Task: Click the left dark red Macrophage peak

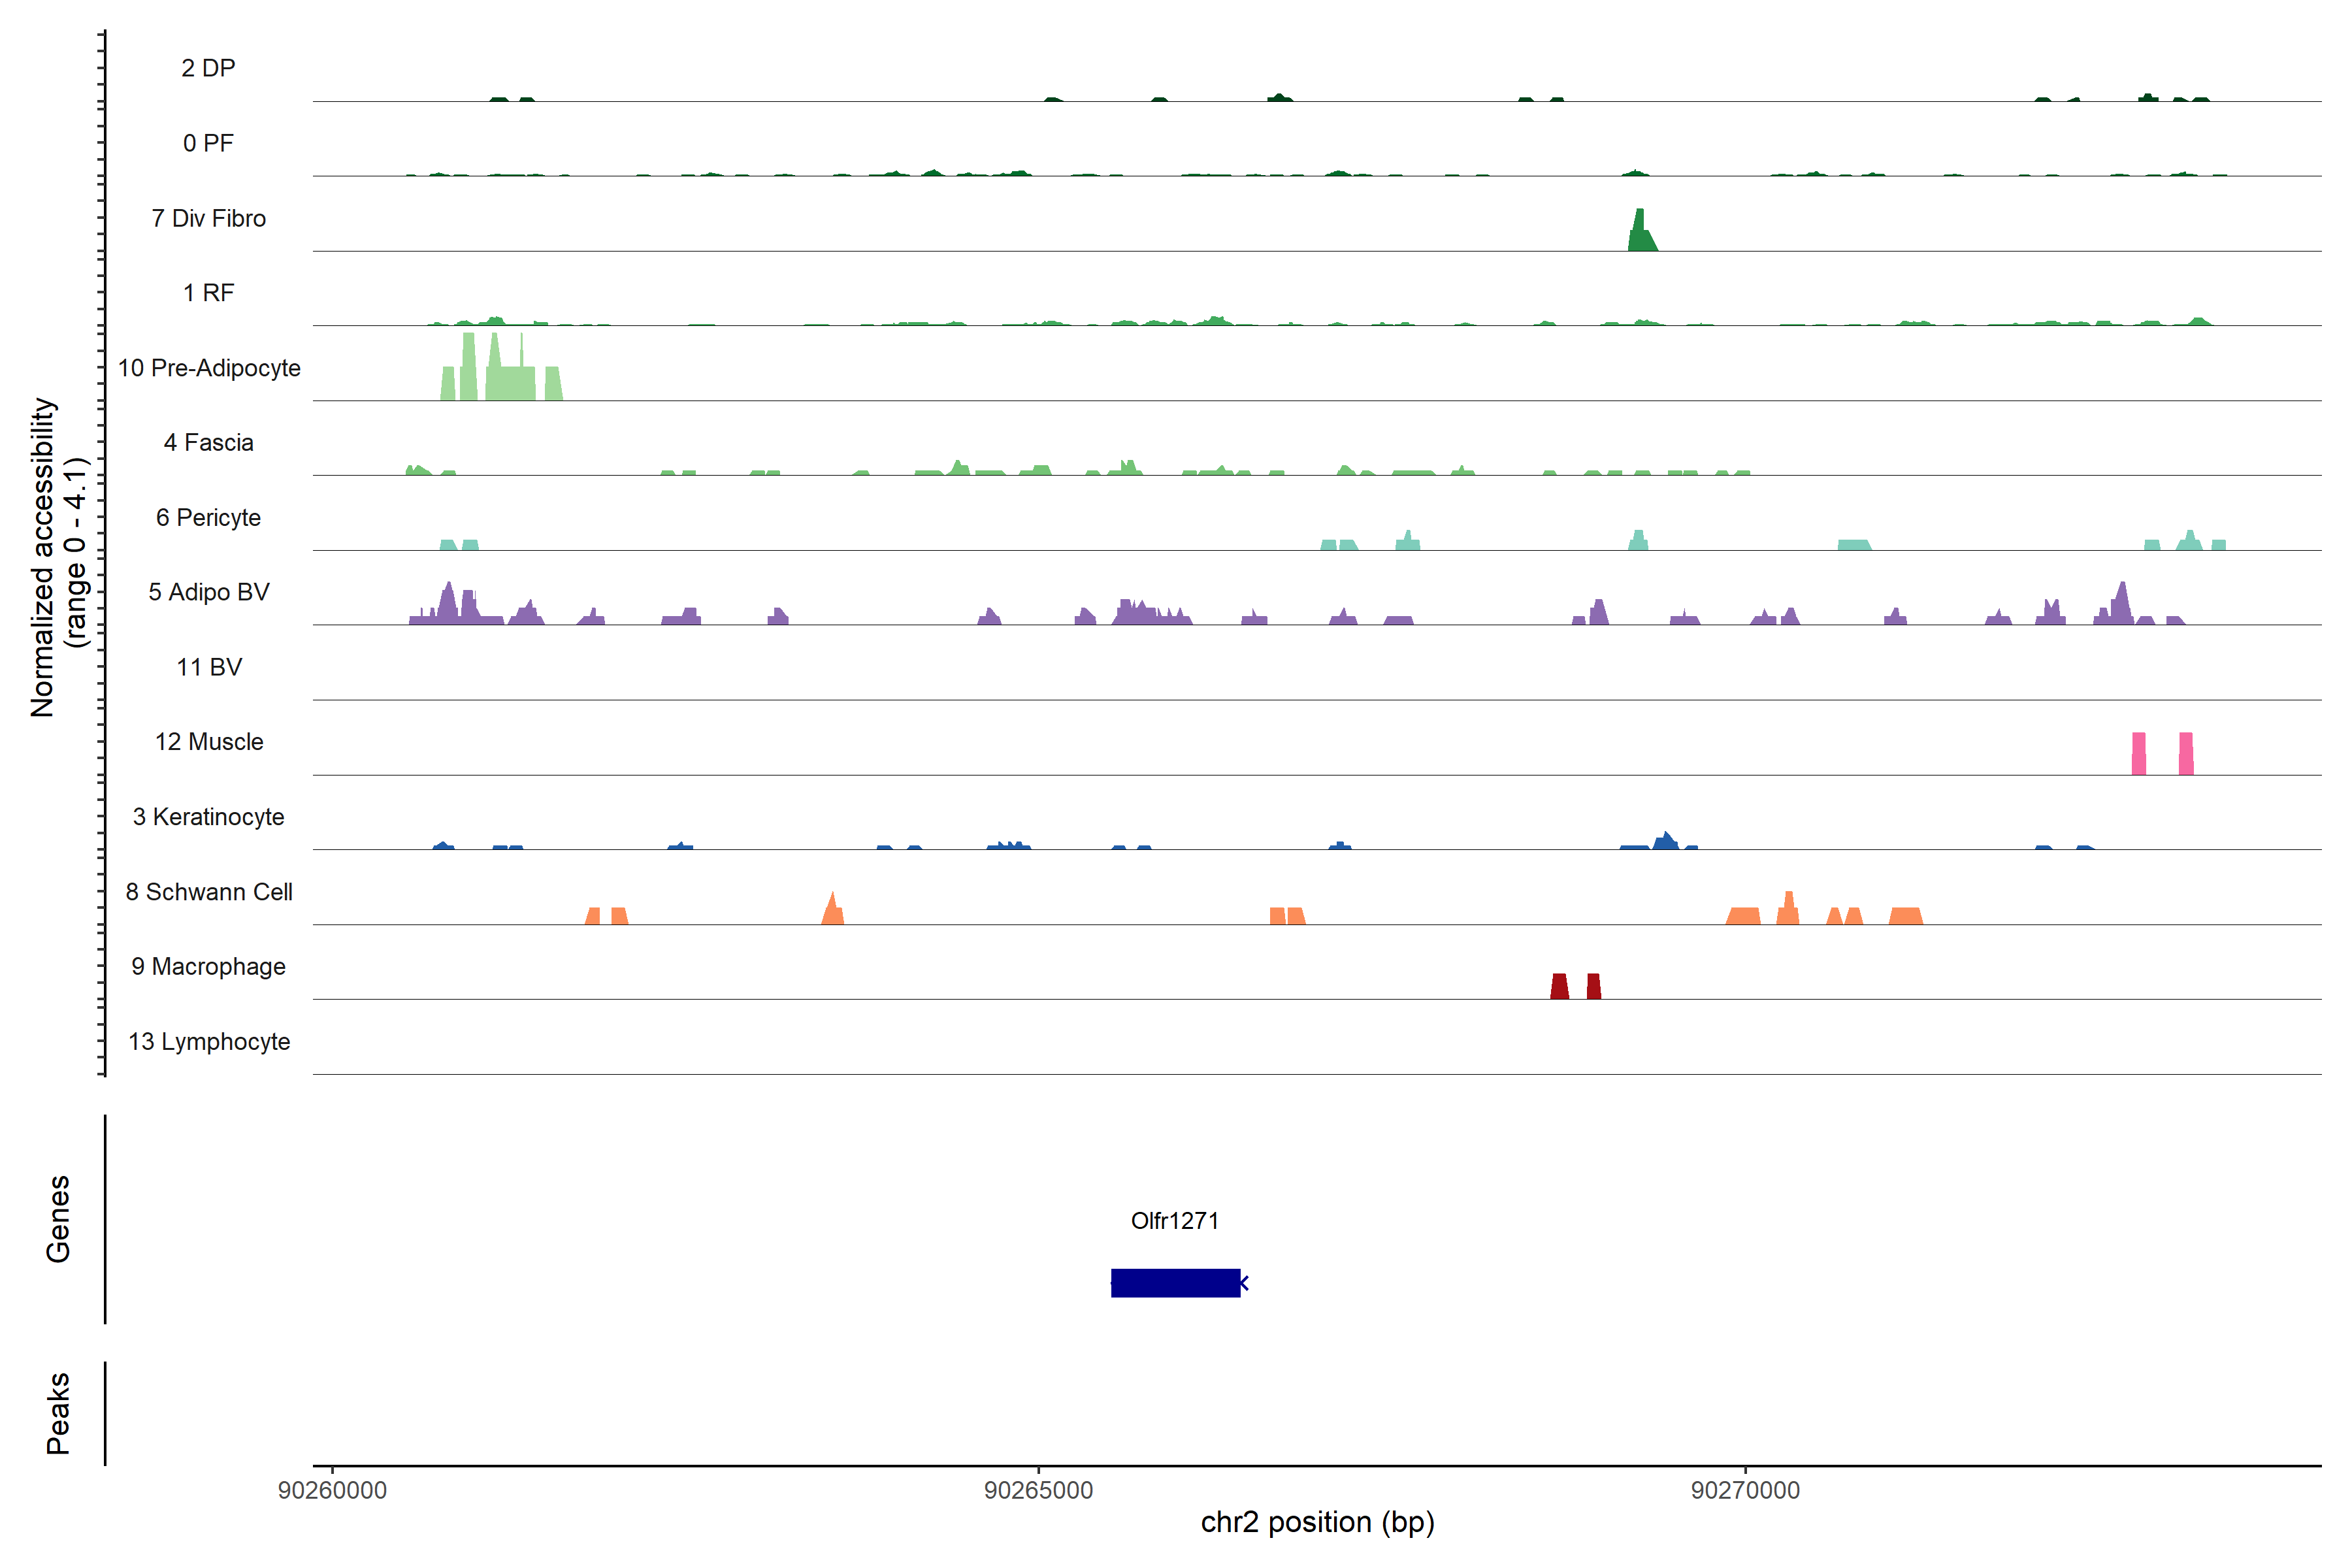Action: (1559, 986)
